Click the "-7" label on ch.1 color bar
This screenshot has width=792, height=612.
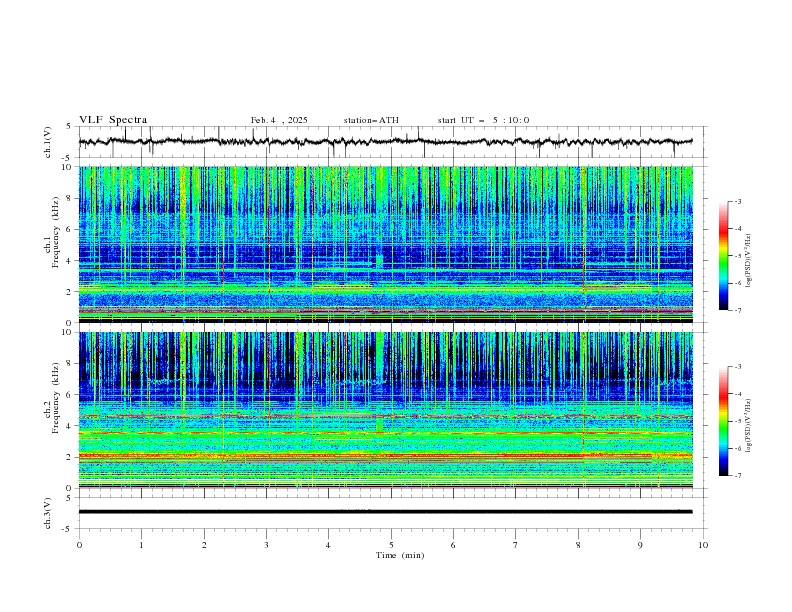click(738, 310)
